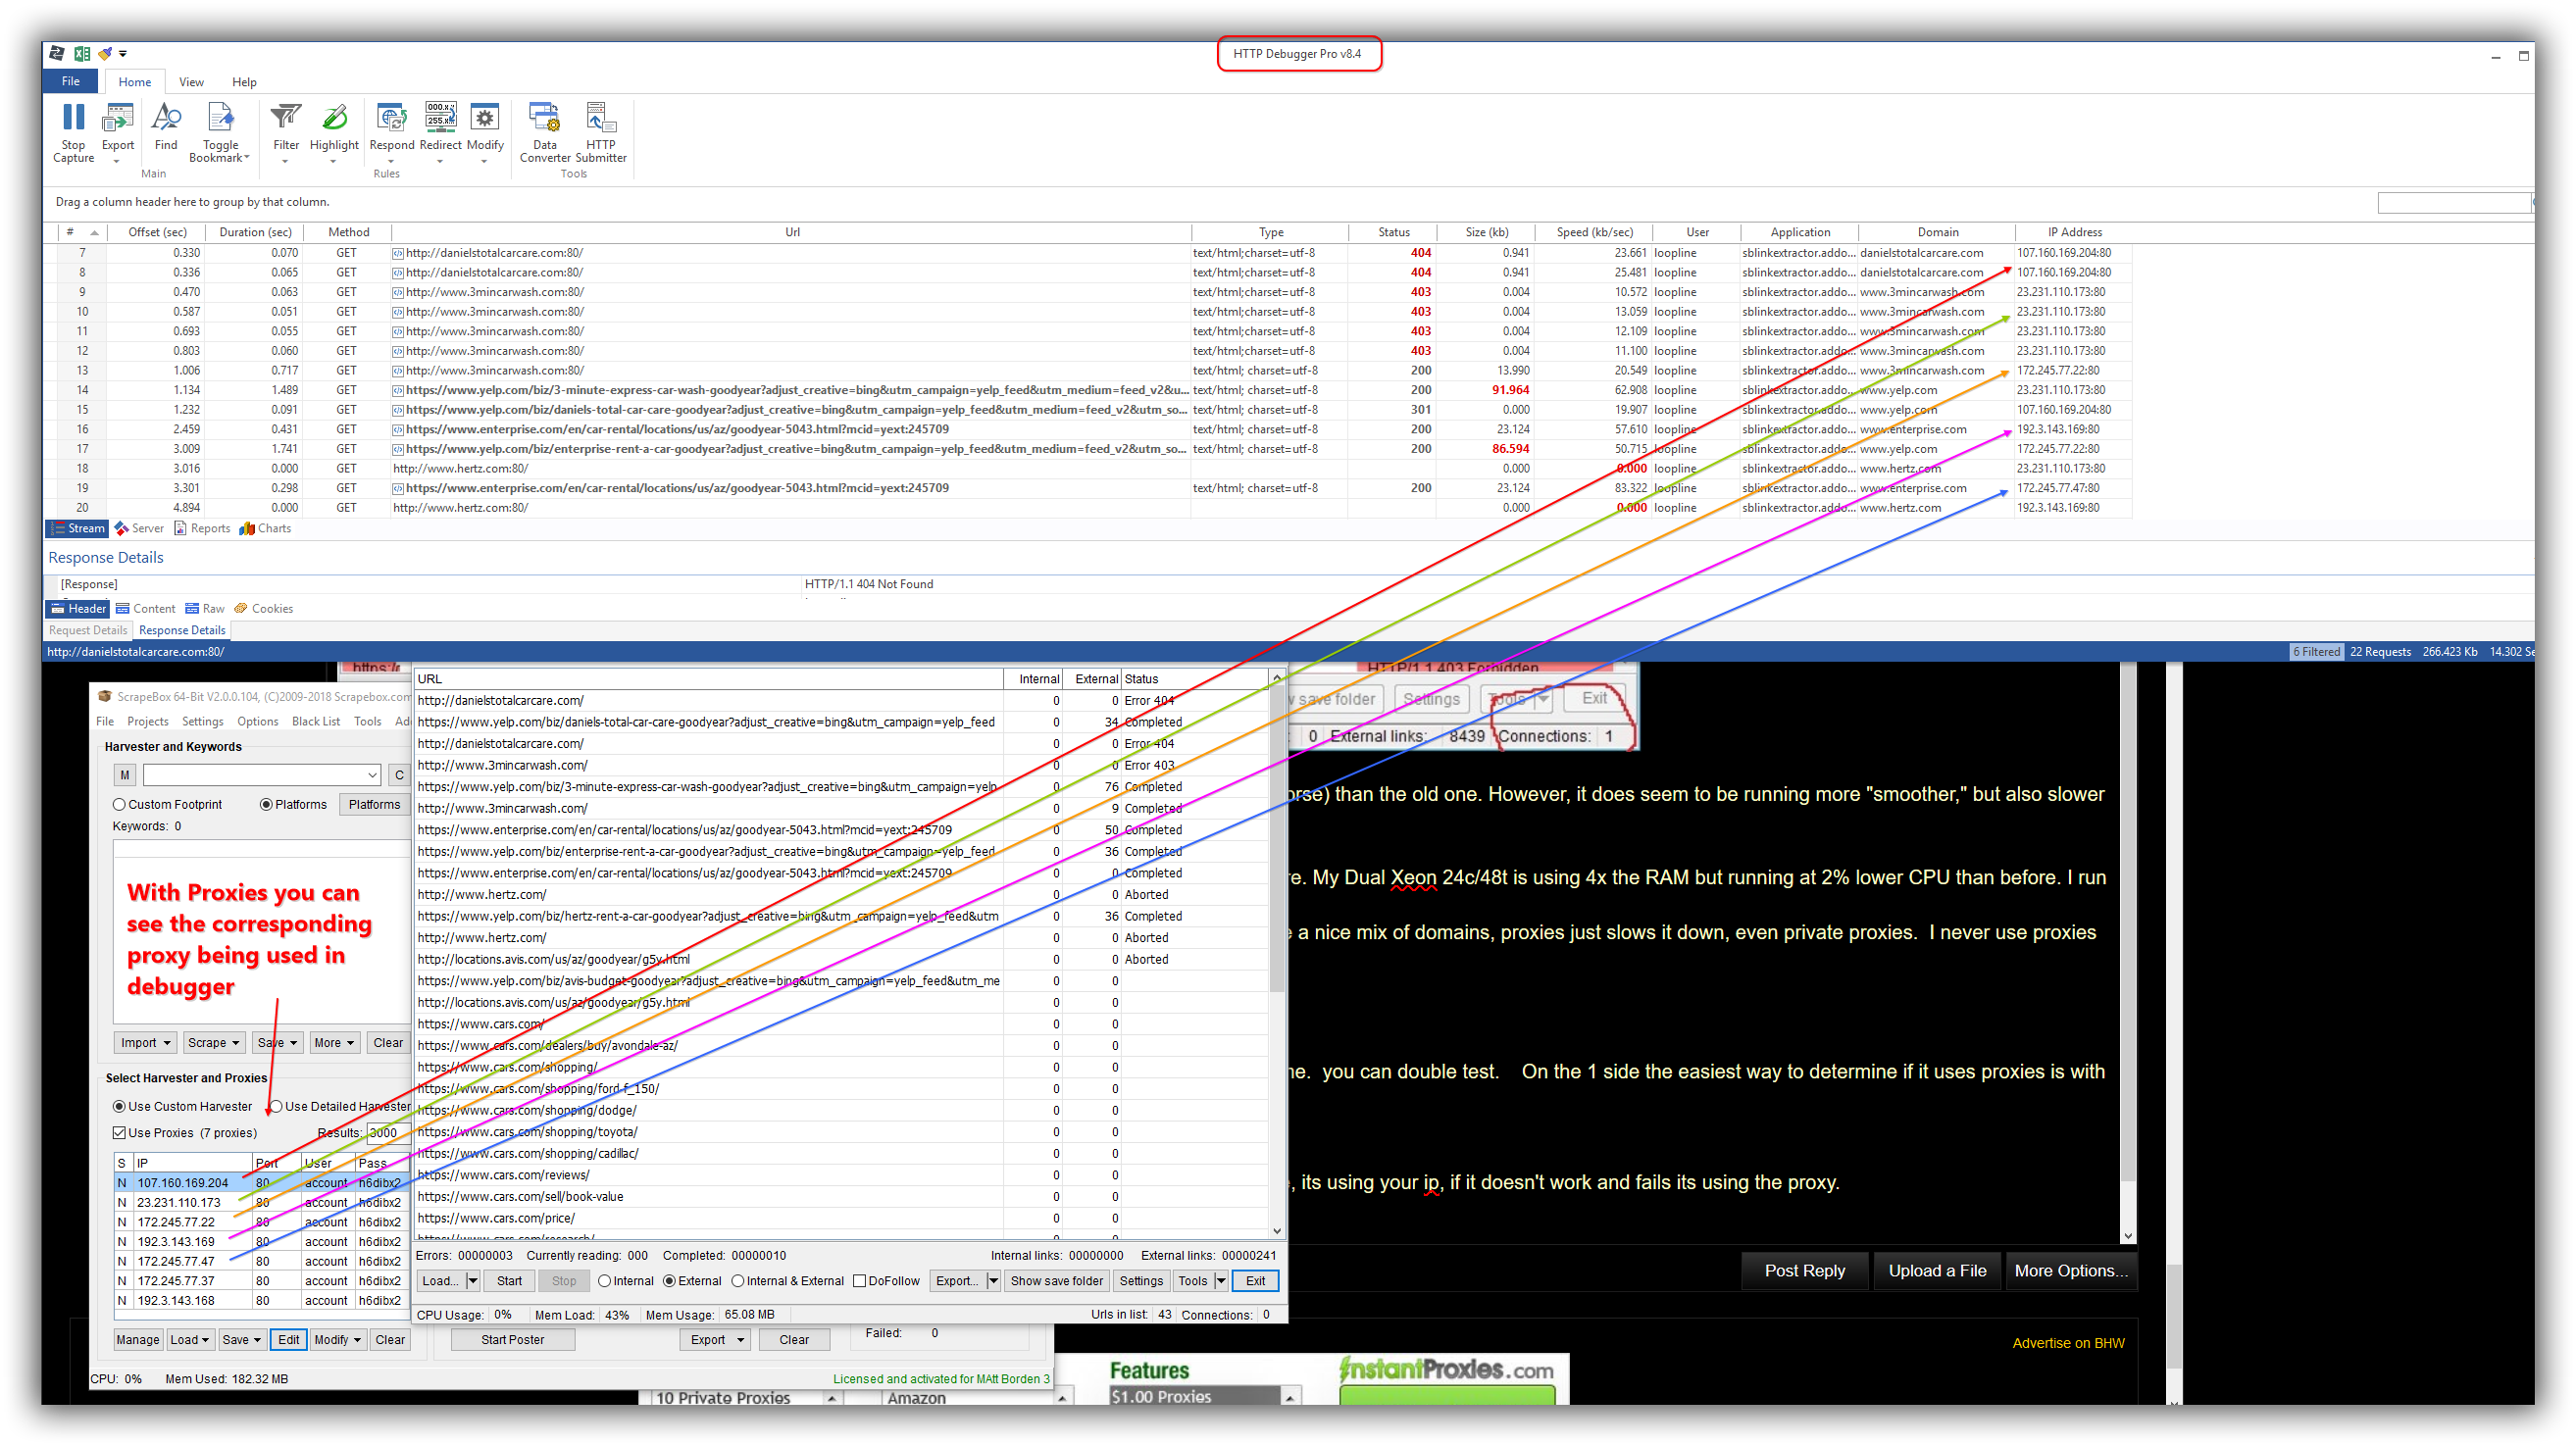Toggle the DoFollow checkbox
The width and height of the screenshot is (2576, 1446).
[859, 1282]
